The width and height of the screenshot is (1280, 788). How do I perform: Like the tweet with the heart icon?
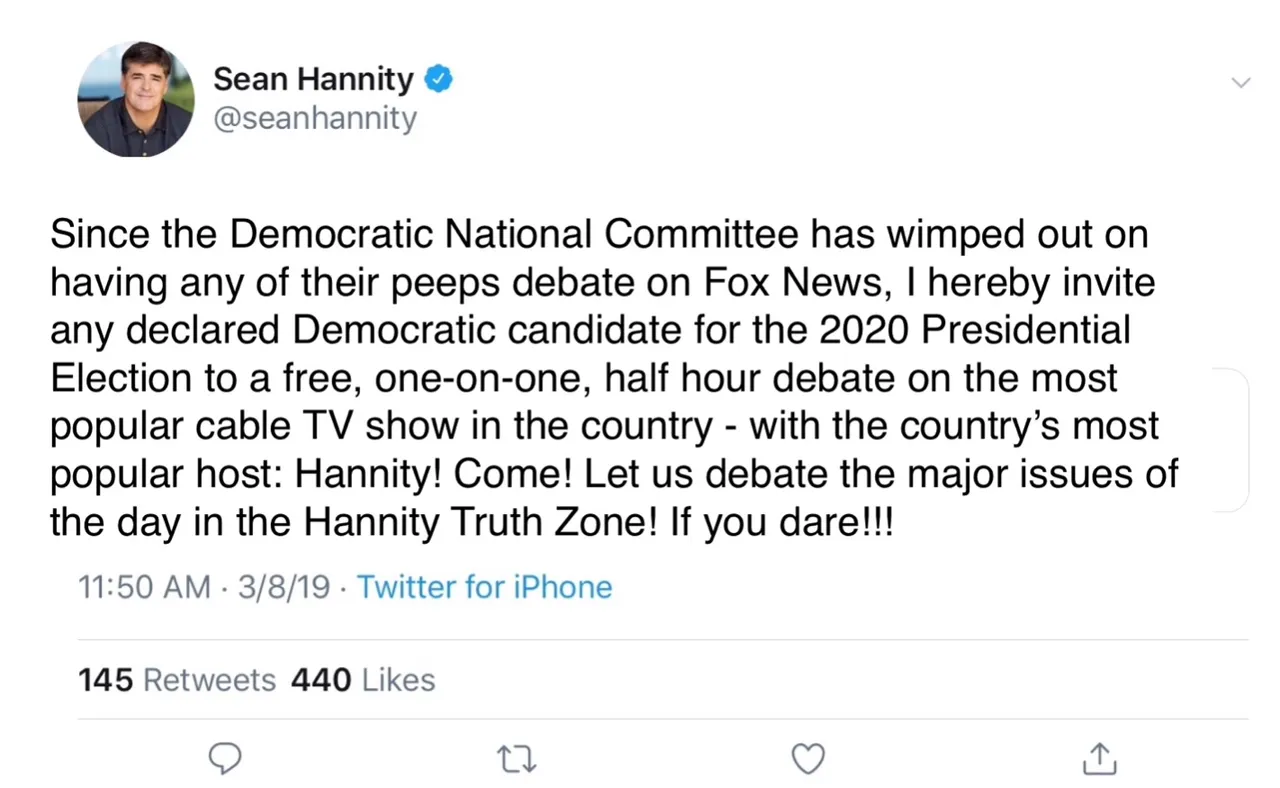coord(808,761)
